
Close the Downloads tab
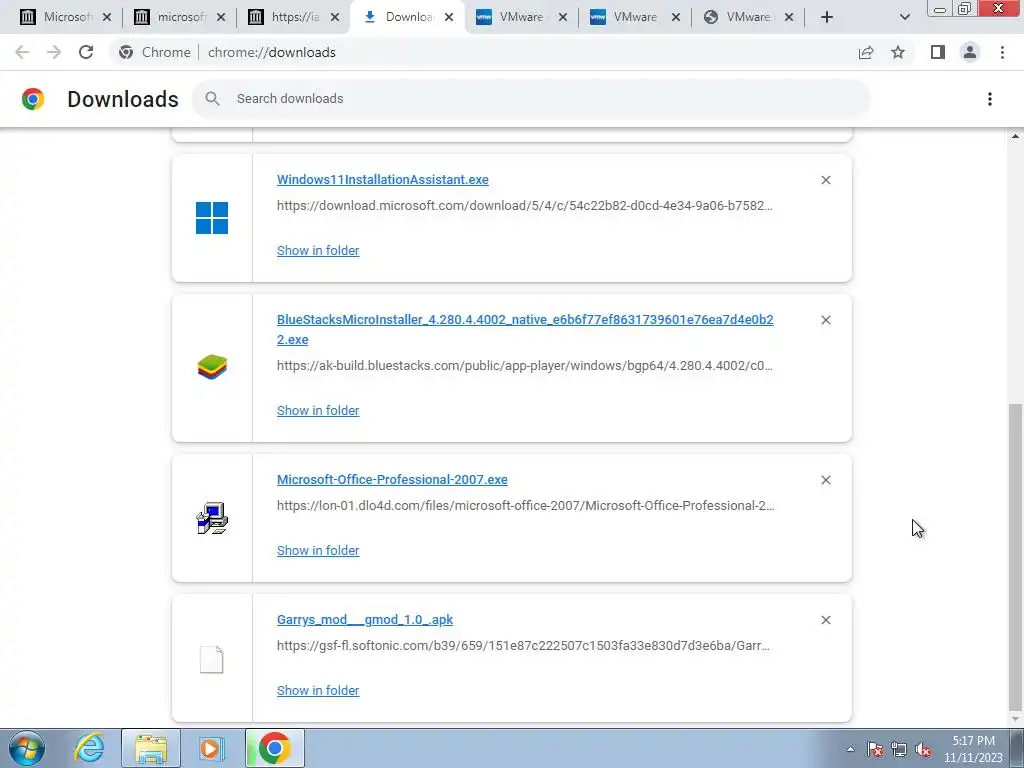[449, 17]
